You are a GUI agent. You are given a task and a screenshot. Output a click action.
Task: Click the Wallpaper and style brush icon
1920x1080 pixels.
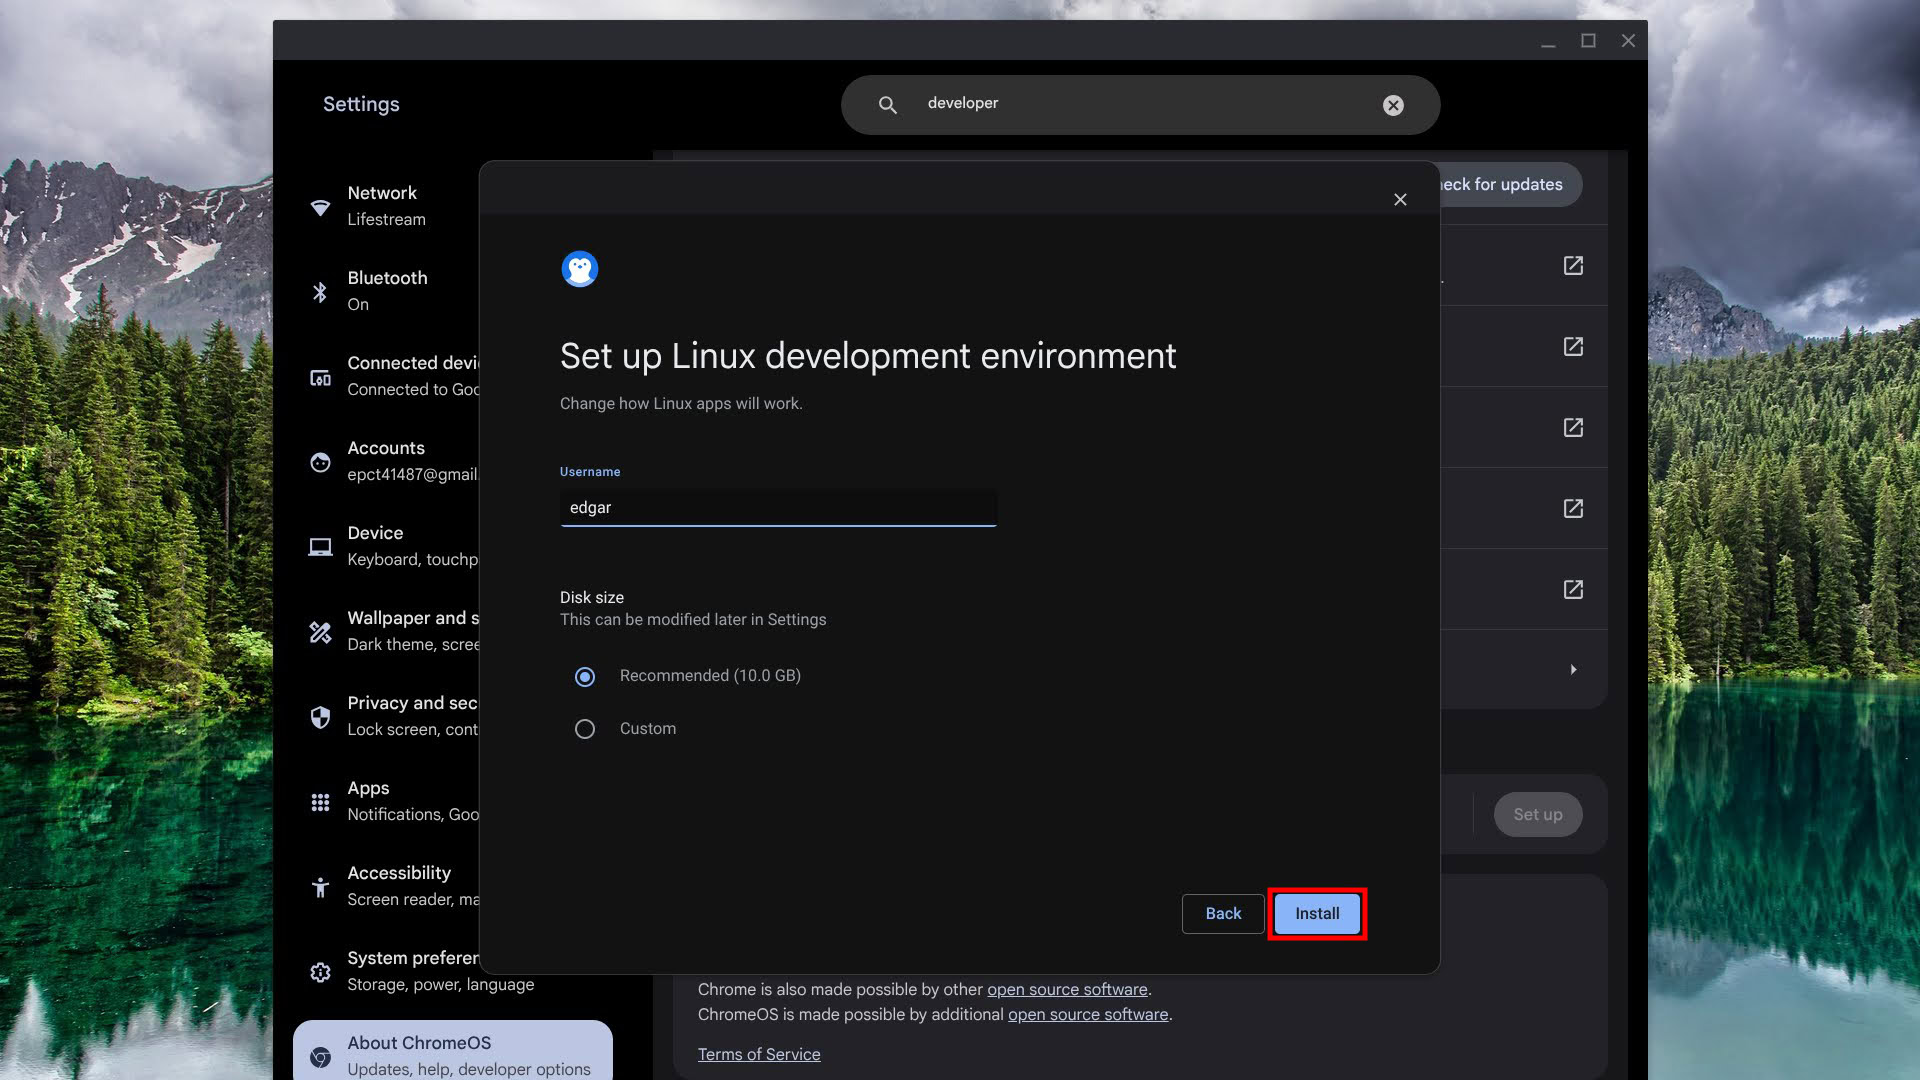(x=320, y=632)
